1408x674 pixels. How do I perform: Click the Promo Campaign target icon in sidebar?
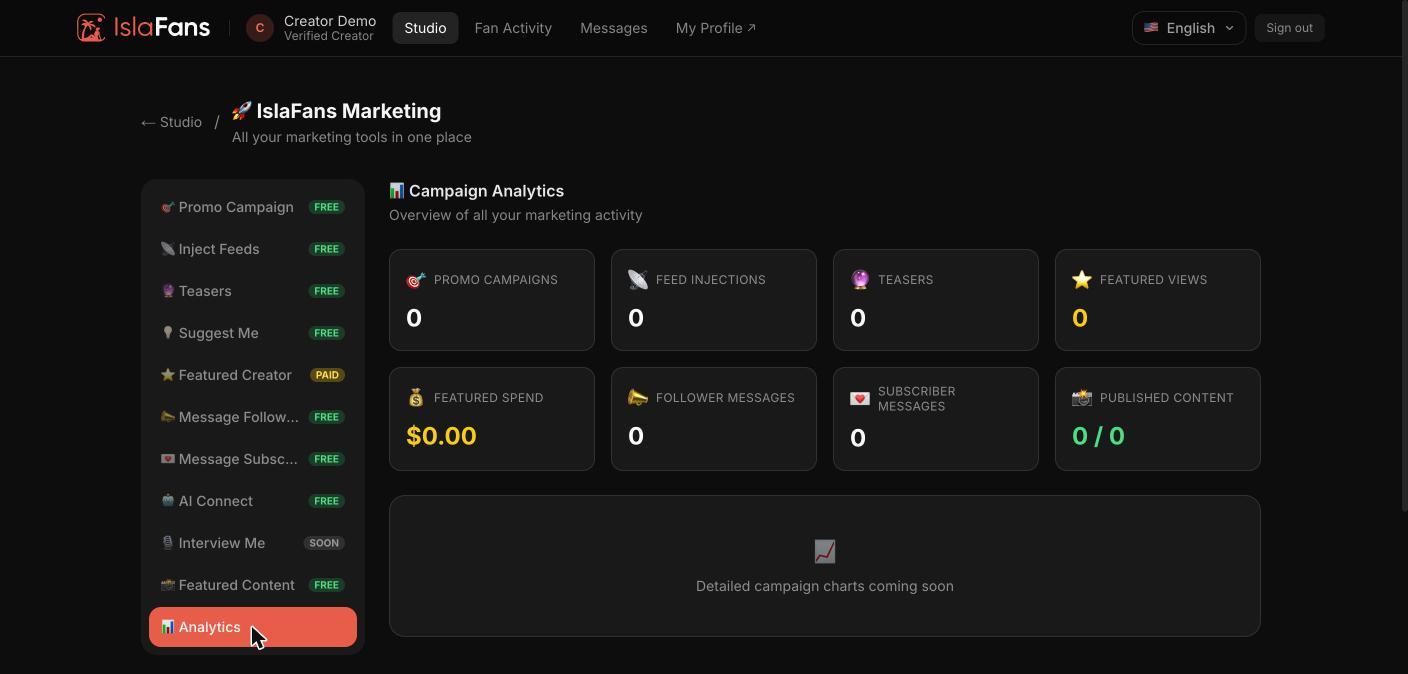(x=168, y=207)
